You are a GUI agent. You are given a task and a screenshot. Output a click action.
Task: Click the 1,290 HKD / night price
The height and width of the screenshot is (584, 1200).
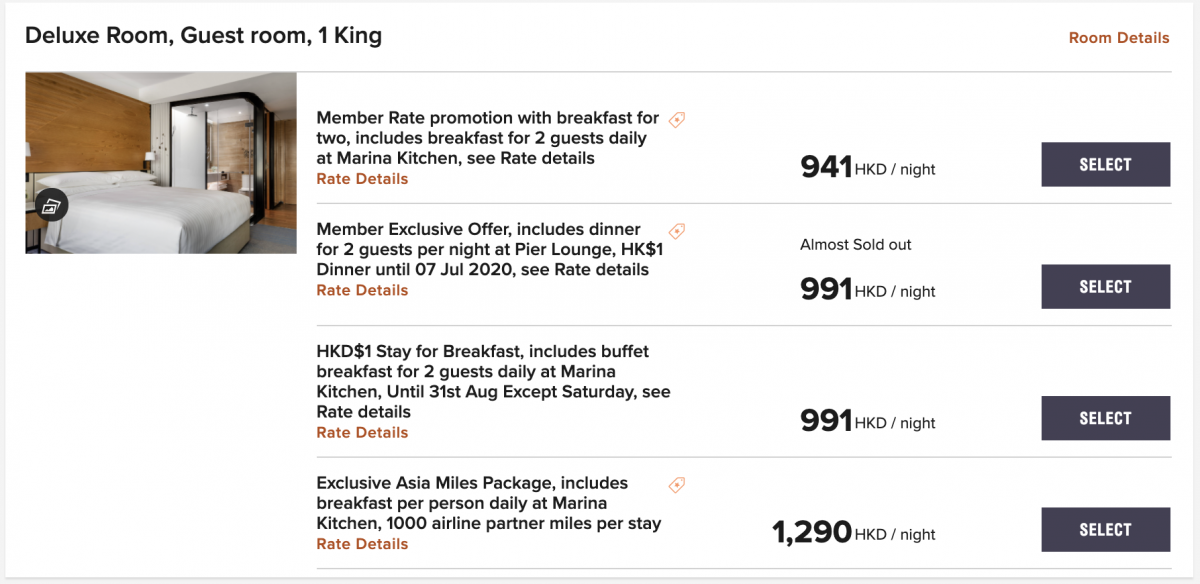pos(854,532)
